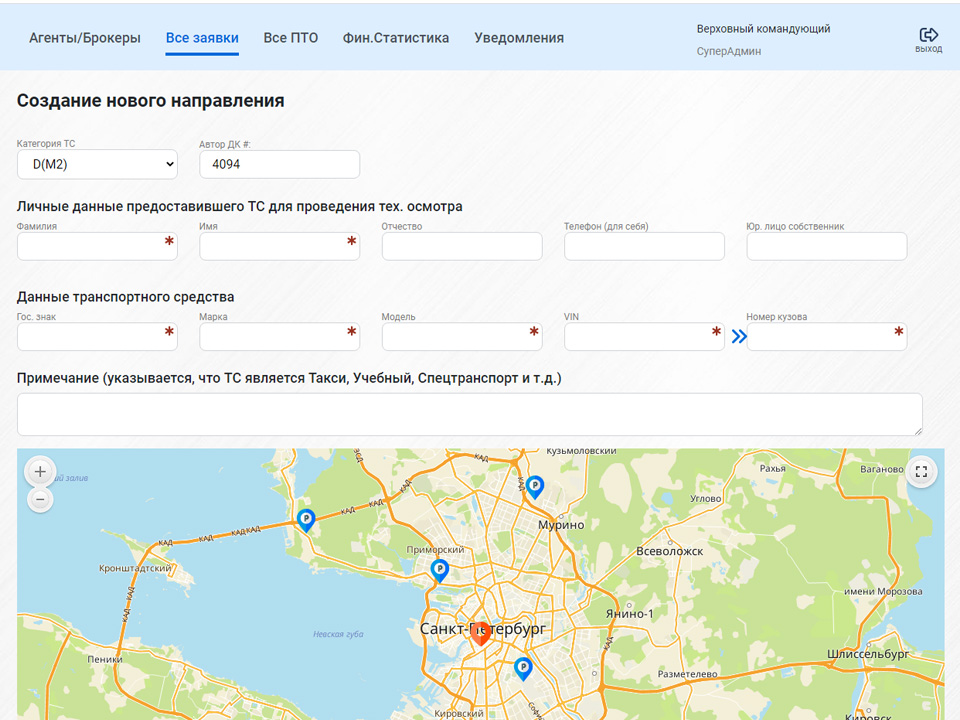Screen dimensions: 960x720
Task: Toggle fullscreen map view
Action: click(921, 471)
